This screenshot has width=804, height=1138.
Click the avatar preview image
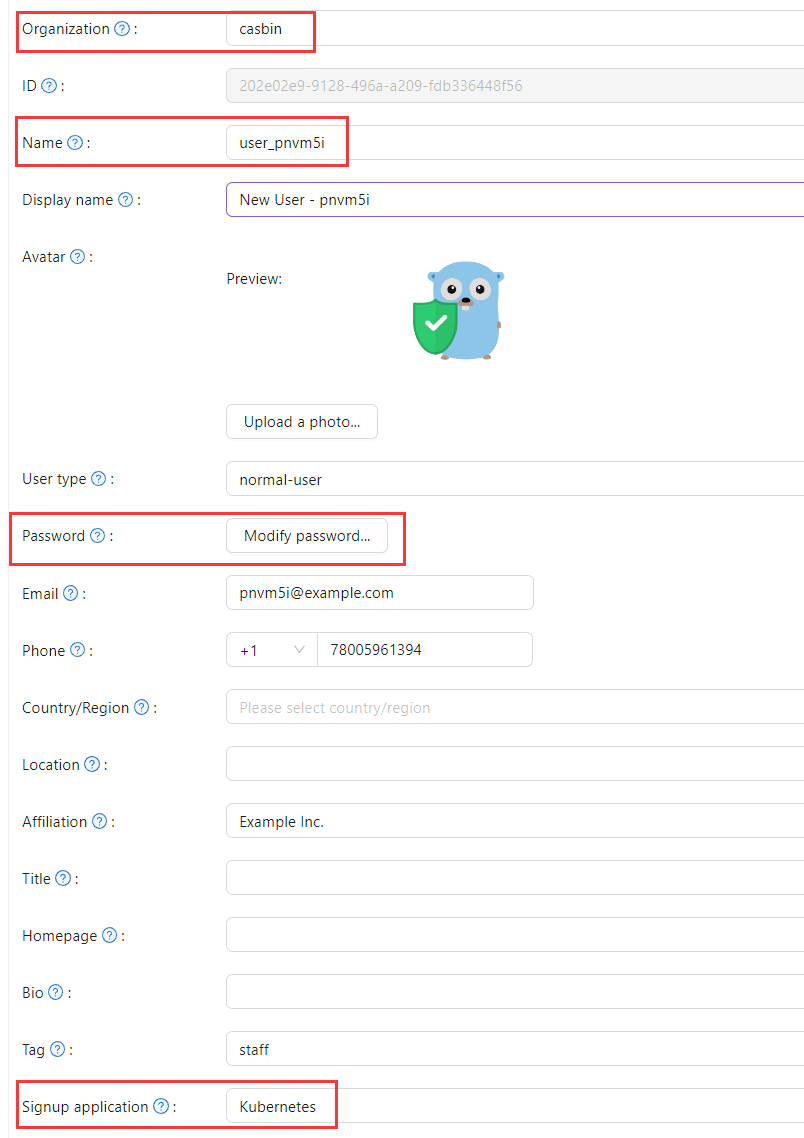pyautogui.click(x=457, y=310)
